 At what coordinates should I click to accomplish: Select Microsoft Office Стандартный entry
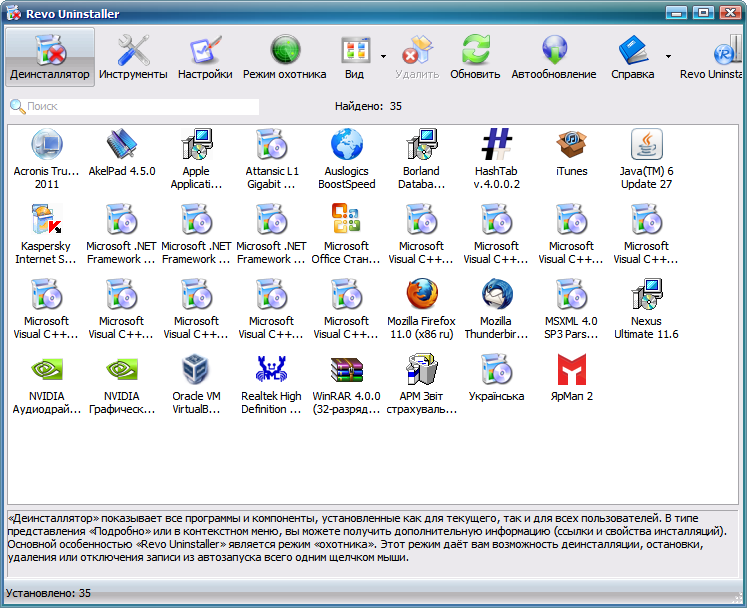[x=346, y=234]
